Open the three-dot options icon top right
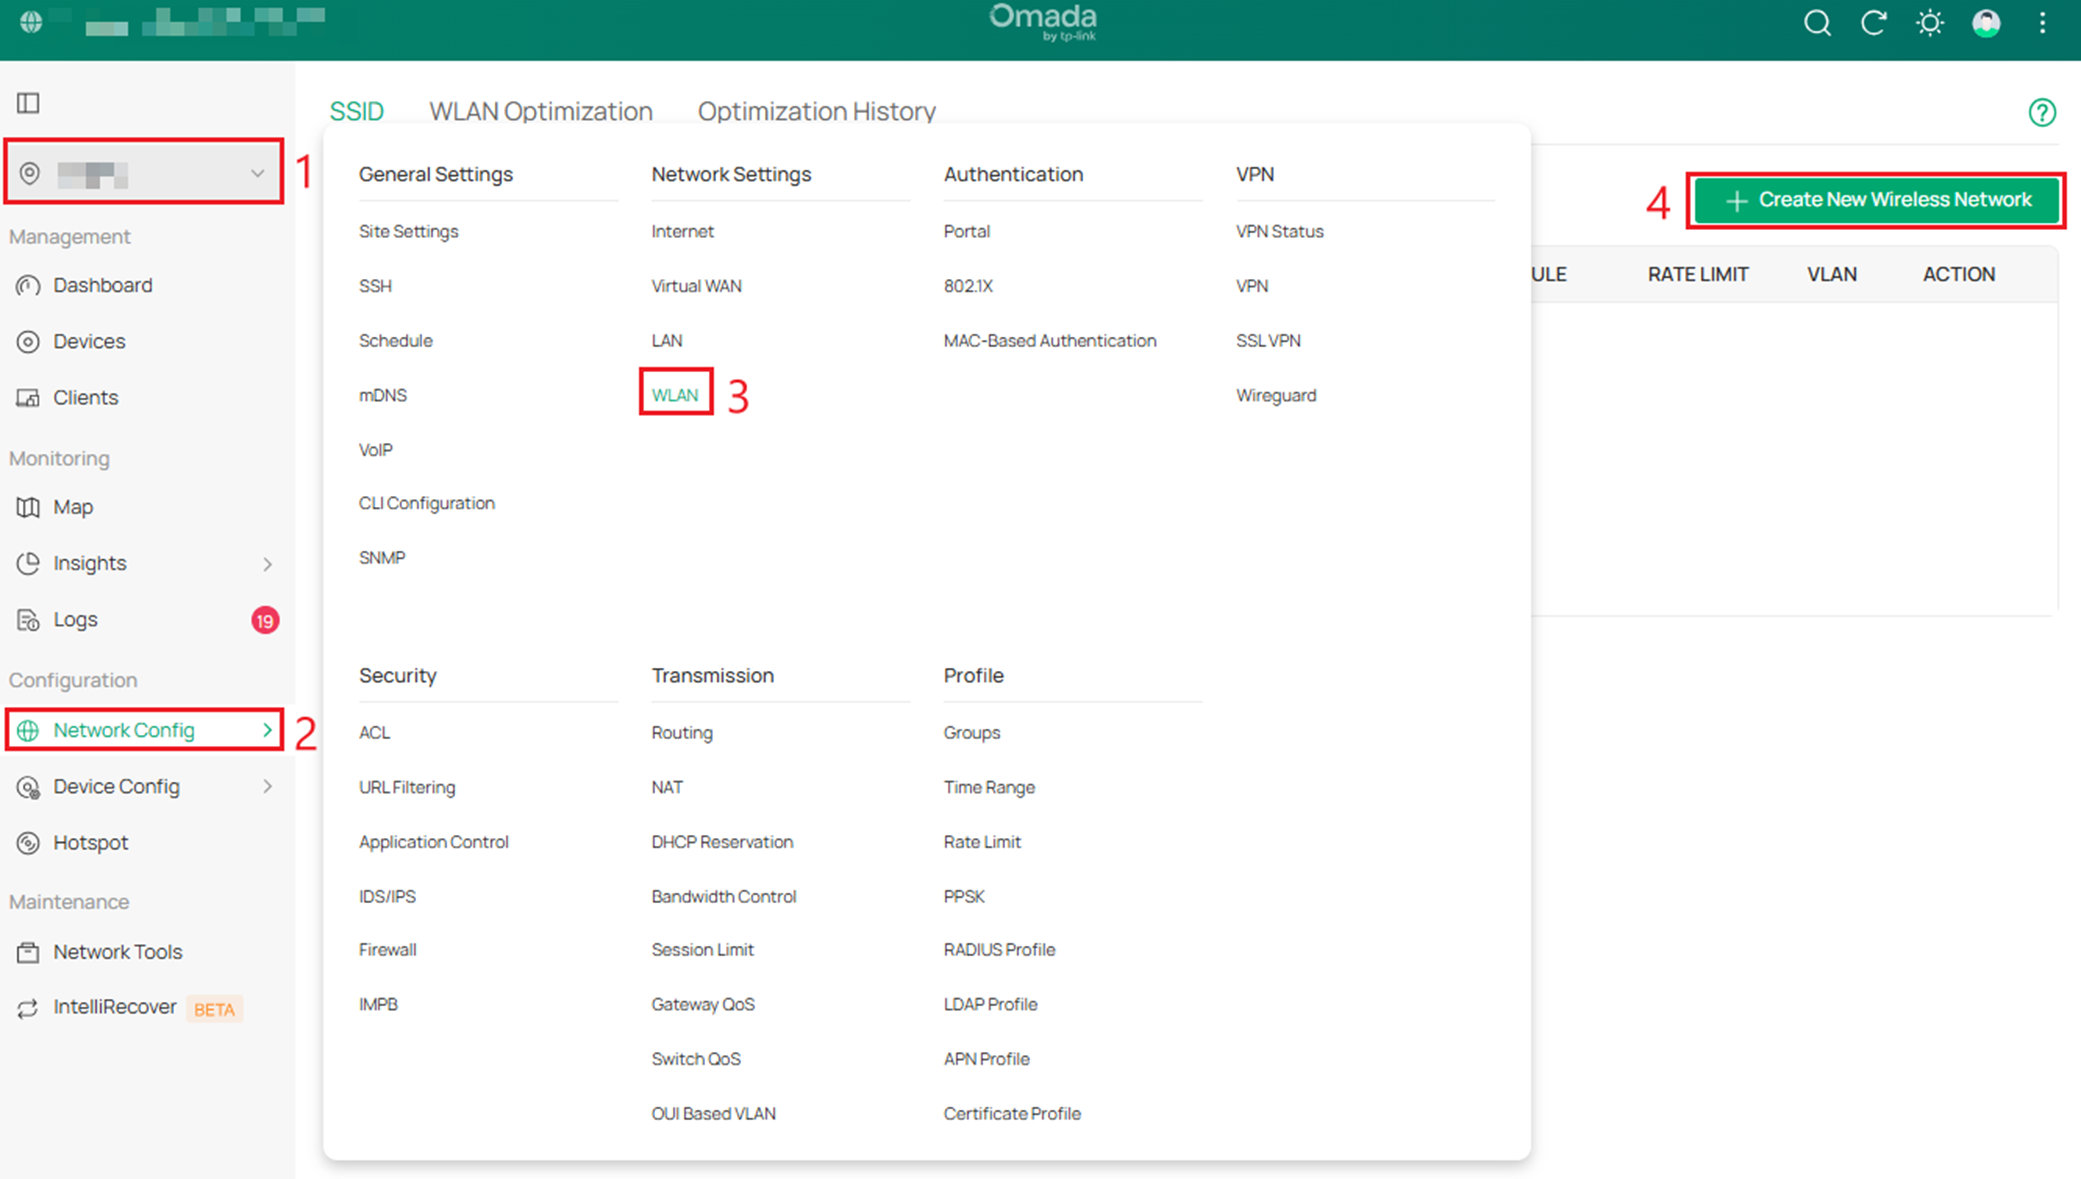This screenshot has width=2081, height=1179. (x=2042, y=23)
